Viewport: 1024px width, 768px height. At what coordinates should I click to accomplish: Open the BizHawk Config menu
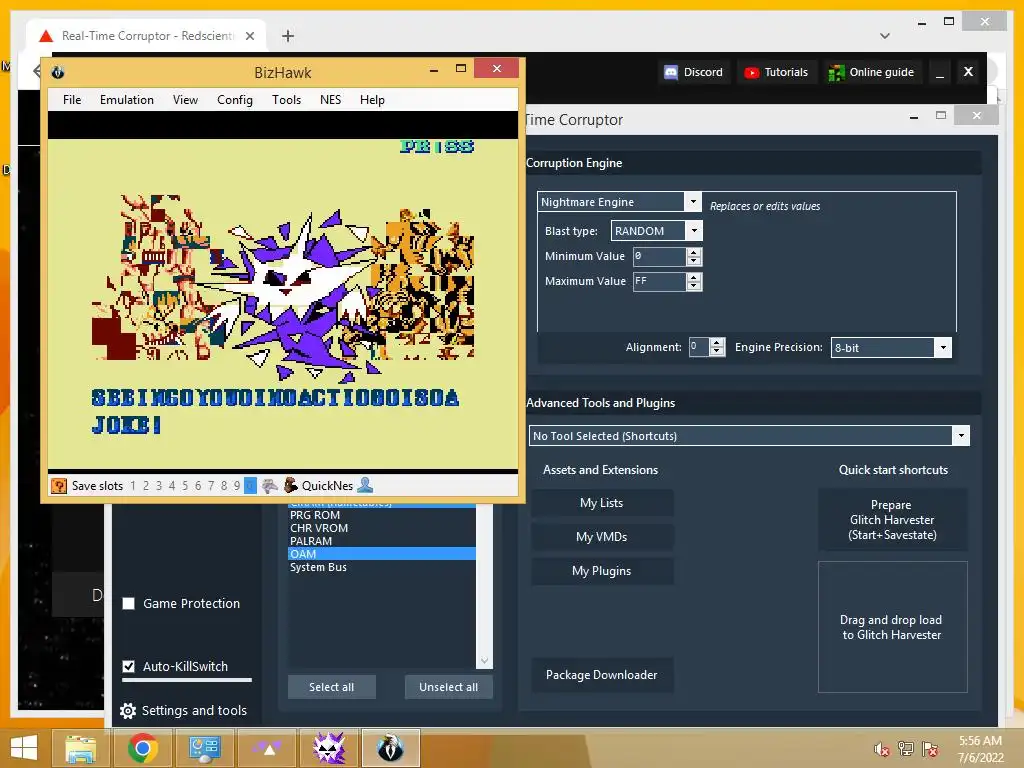[234, 100]
